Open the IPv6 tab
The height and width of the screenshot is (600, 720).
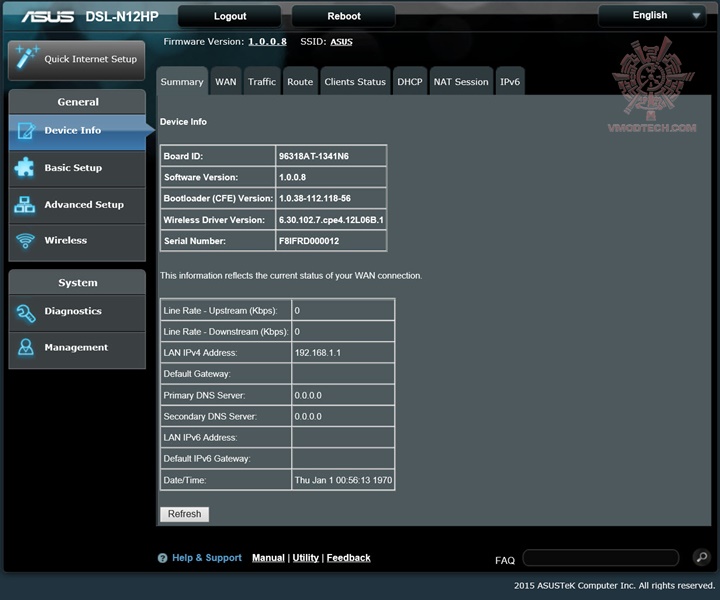point(510,82)
